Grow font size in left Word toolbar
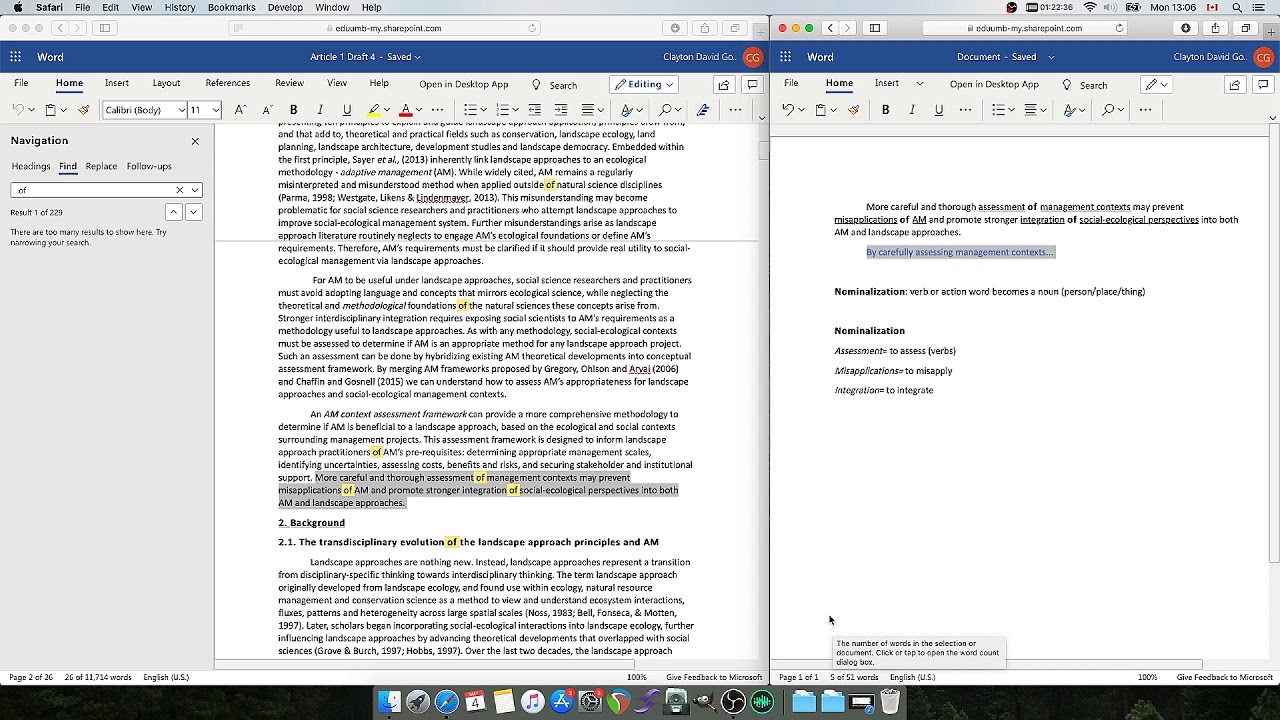The height and width of the screenshot is (720, 1280). [240, 109]
